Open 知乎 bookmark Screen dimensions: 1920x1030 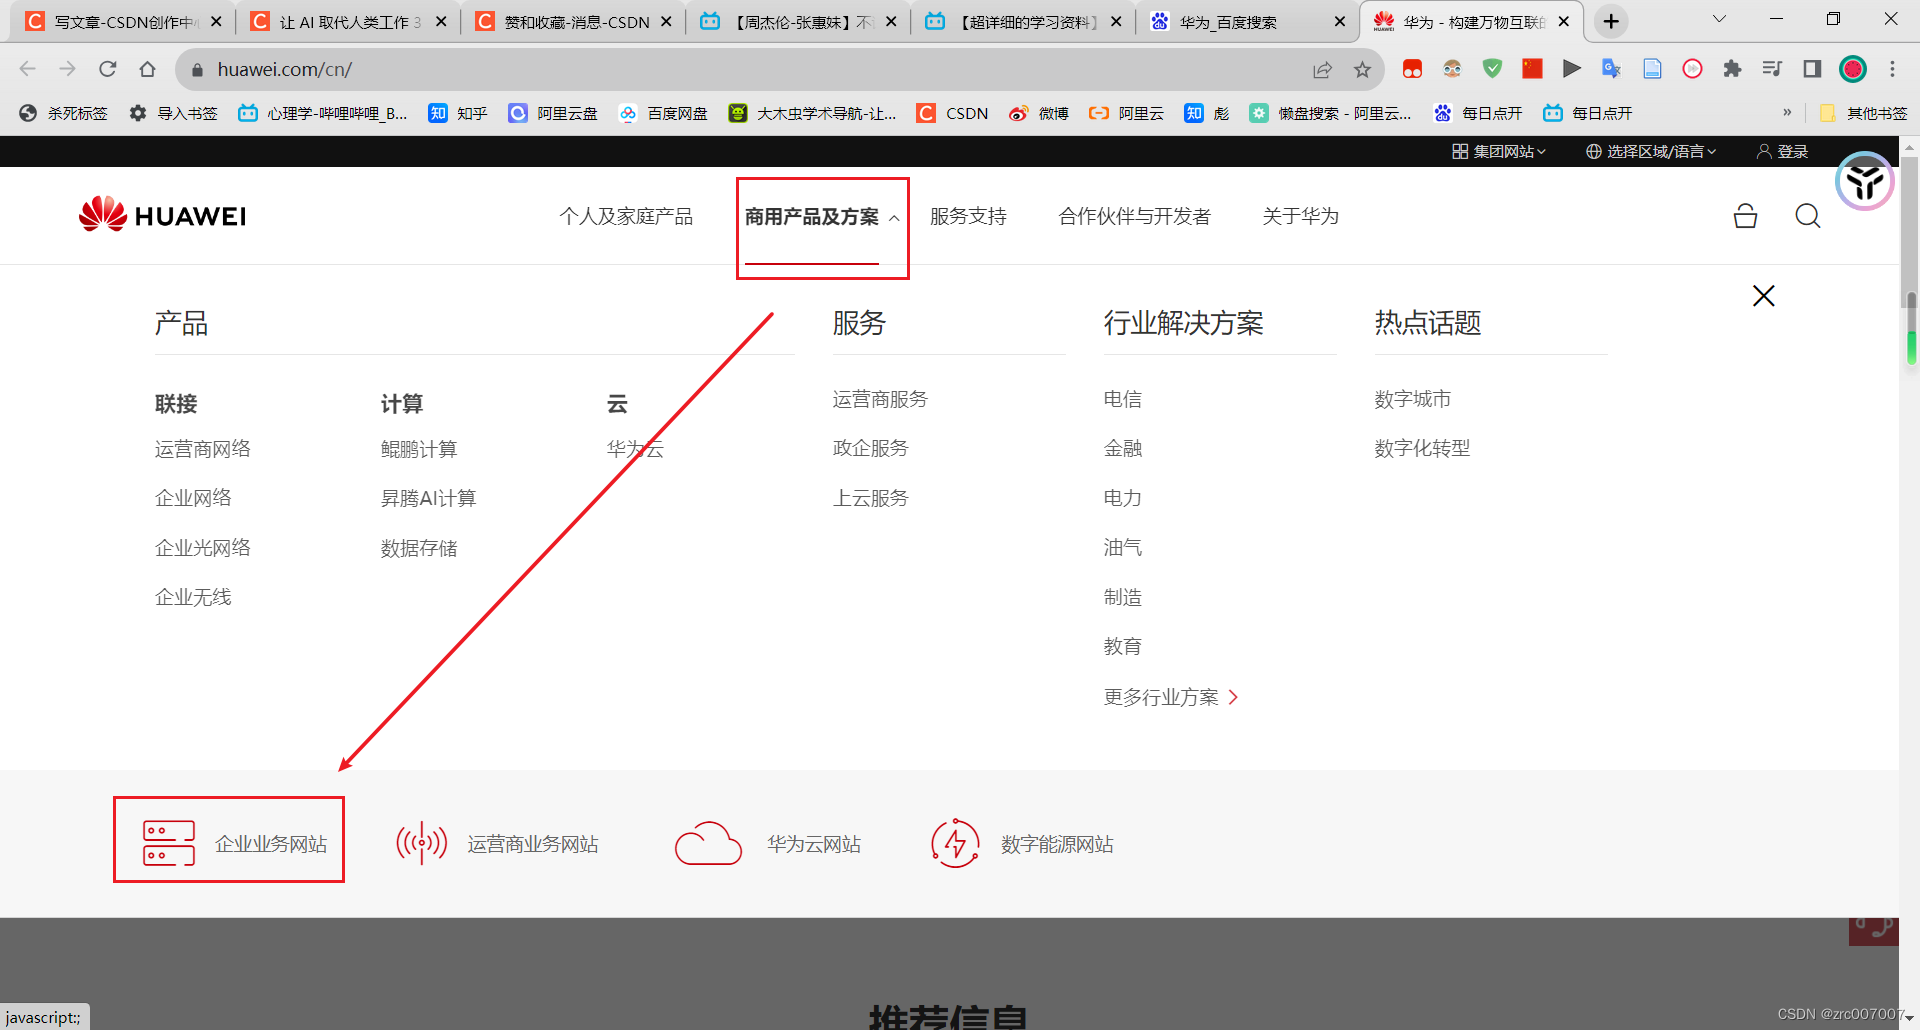pyautogui.click(x=458, y=113)
